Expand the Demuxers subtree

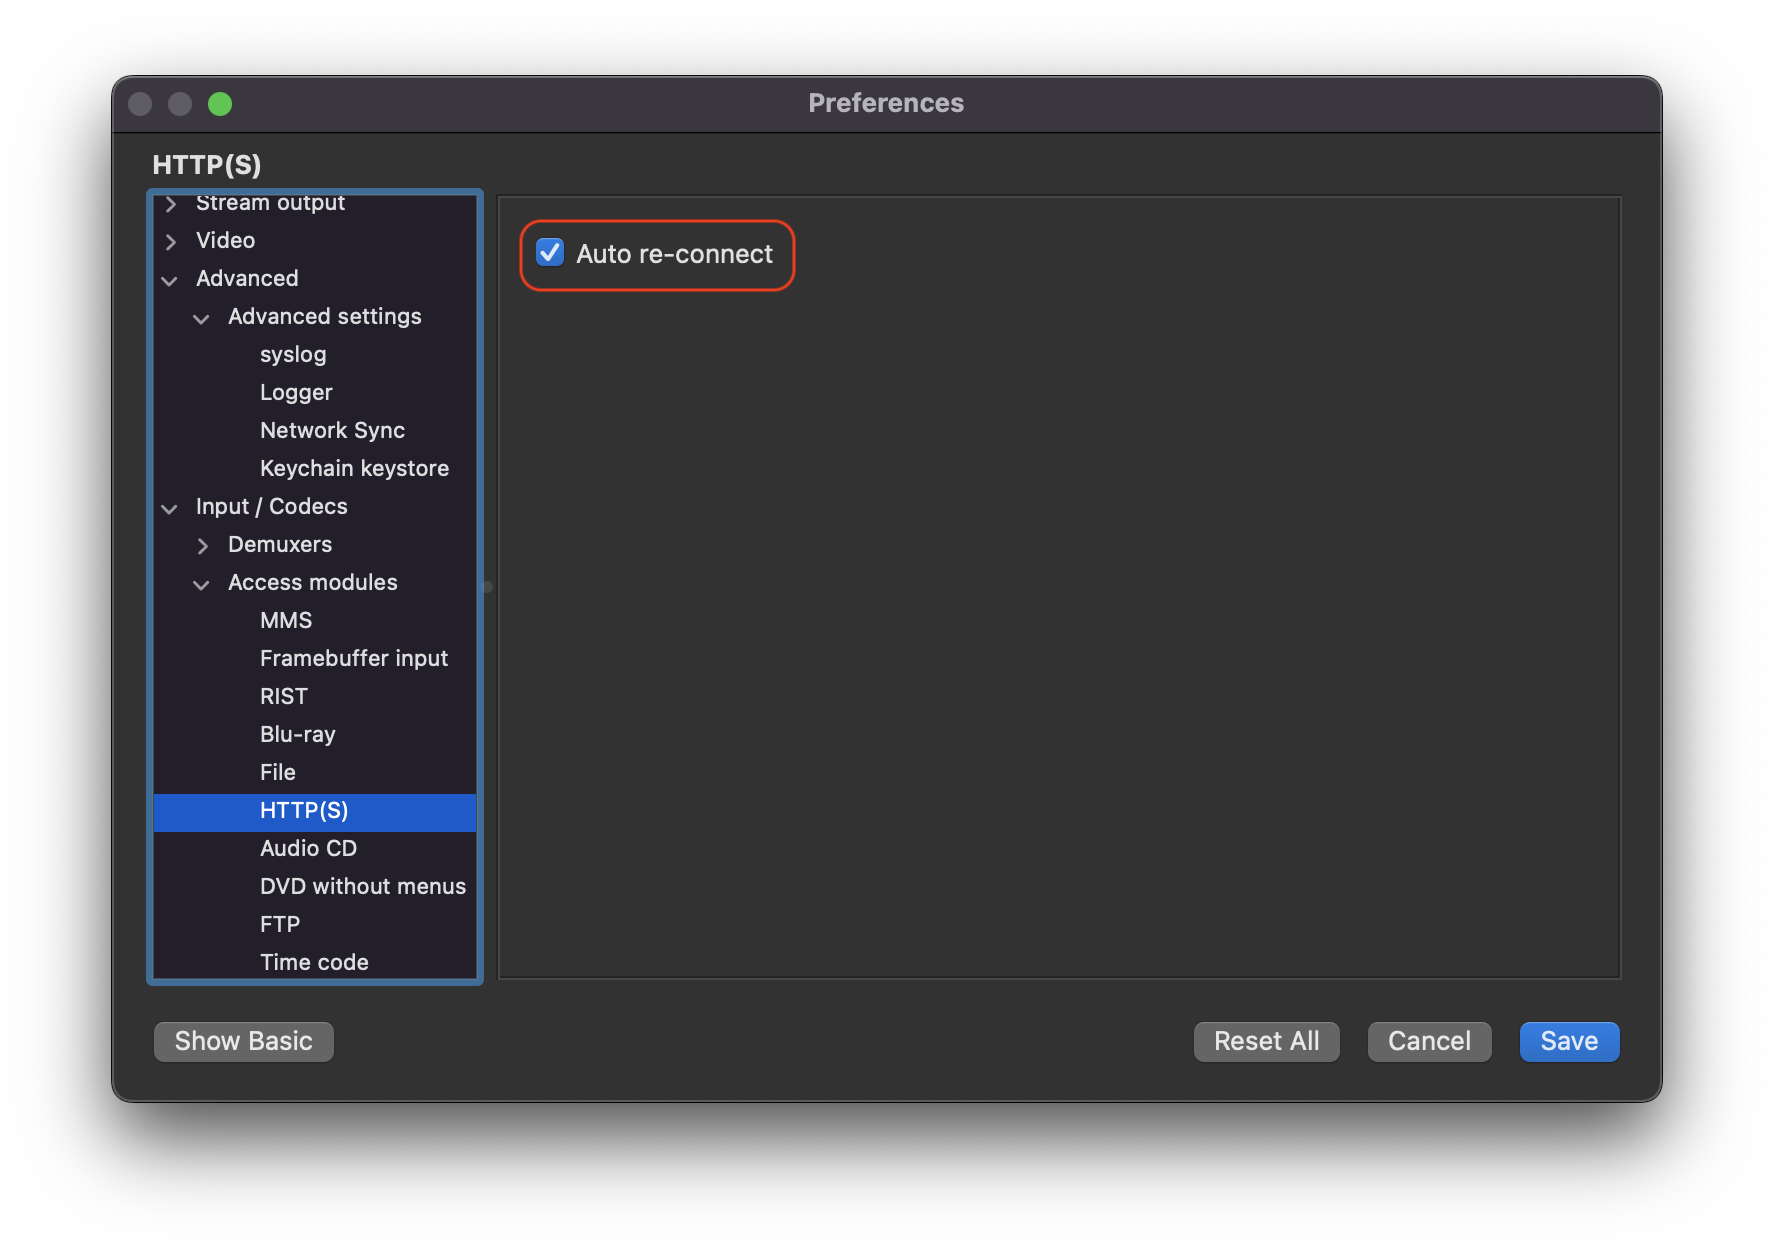pos(203,545)
